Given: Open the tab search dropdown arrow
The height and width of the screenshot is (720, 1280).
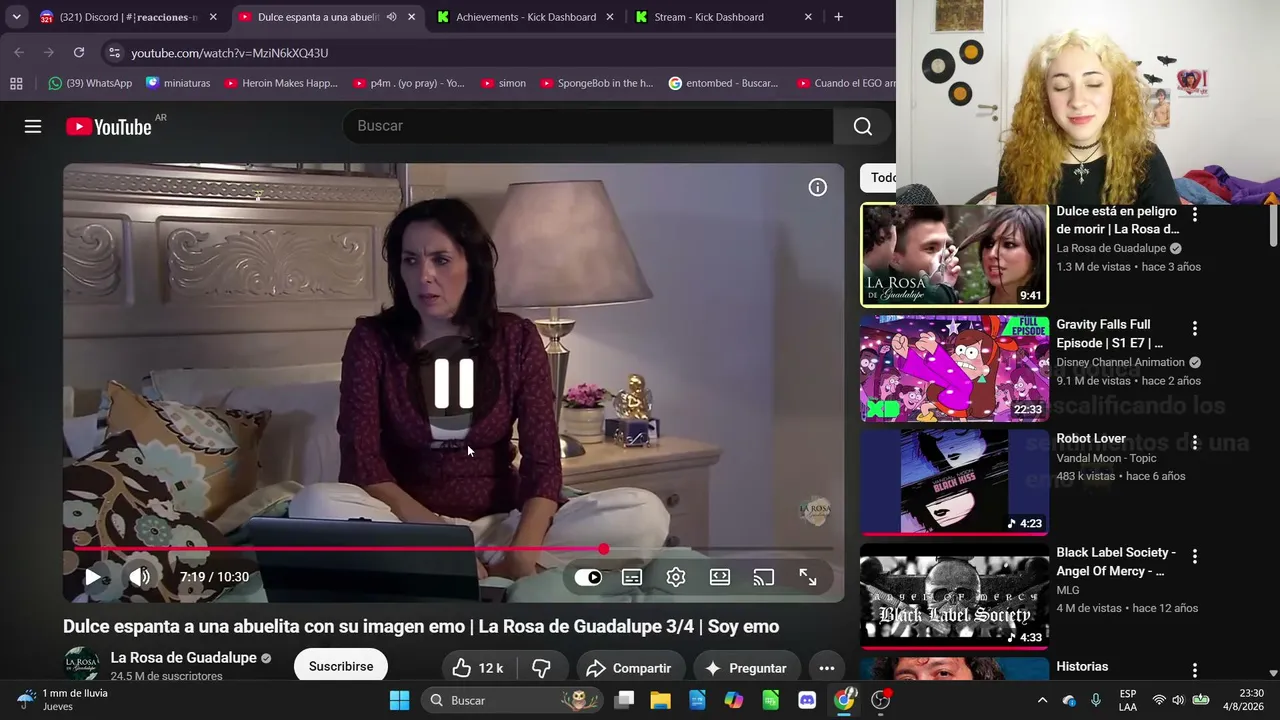Looking at the screenshot, I should tap(16, 17).
